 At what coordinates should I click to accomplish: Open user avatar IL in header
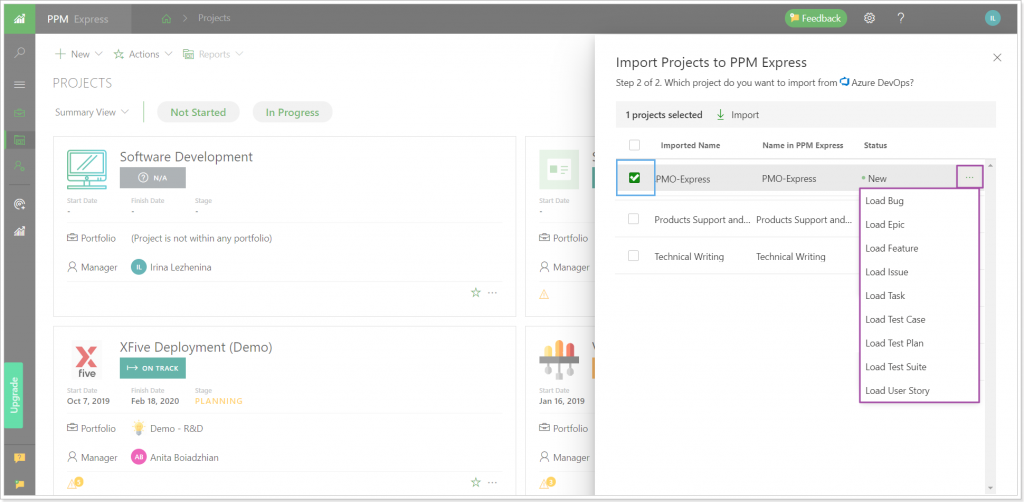(993, 18)
